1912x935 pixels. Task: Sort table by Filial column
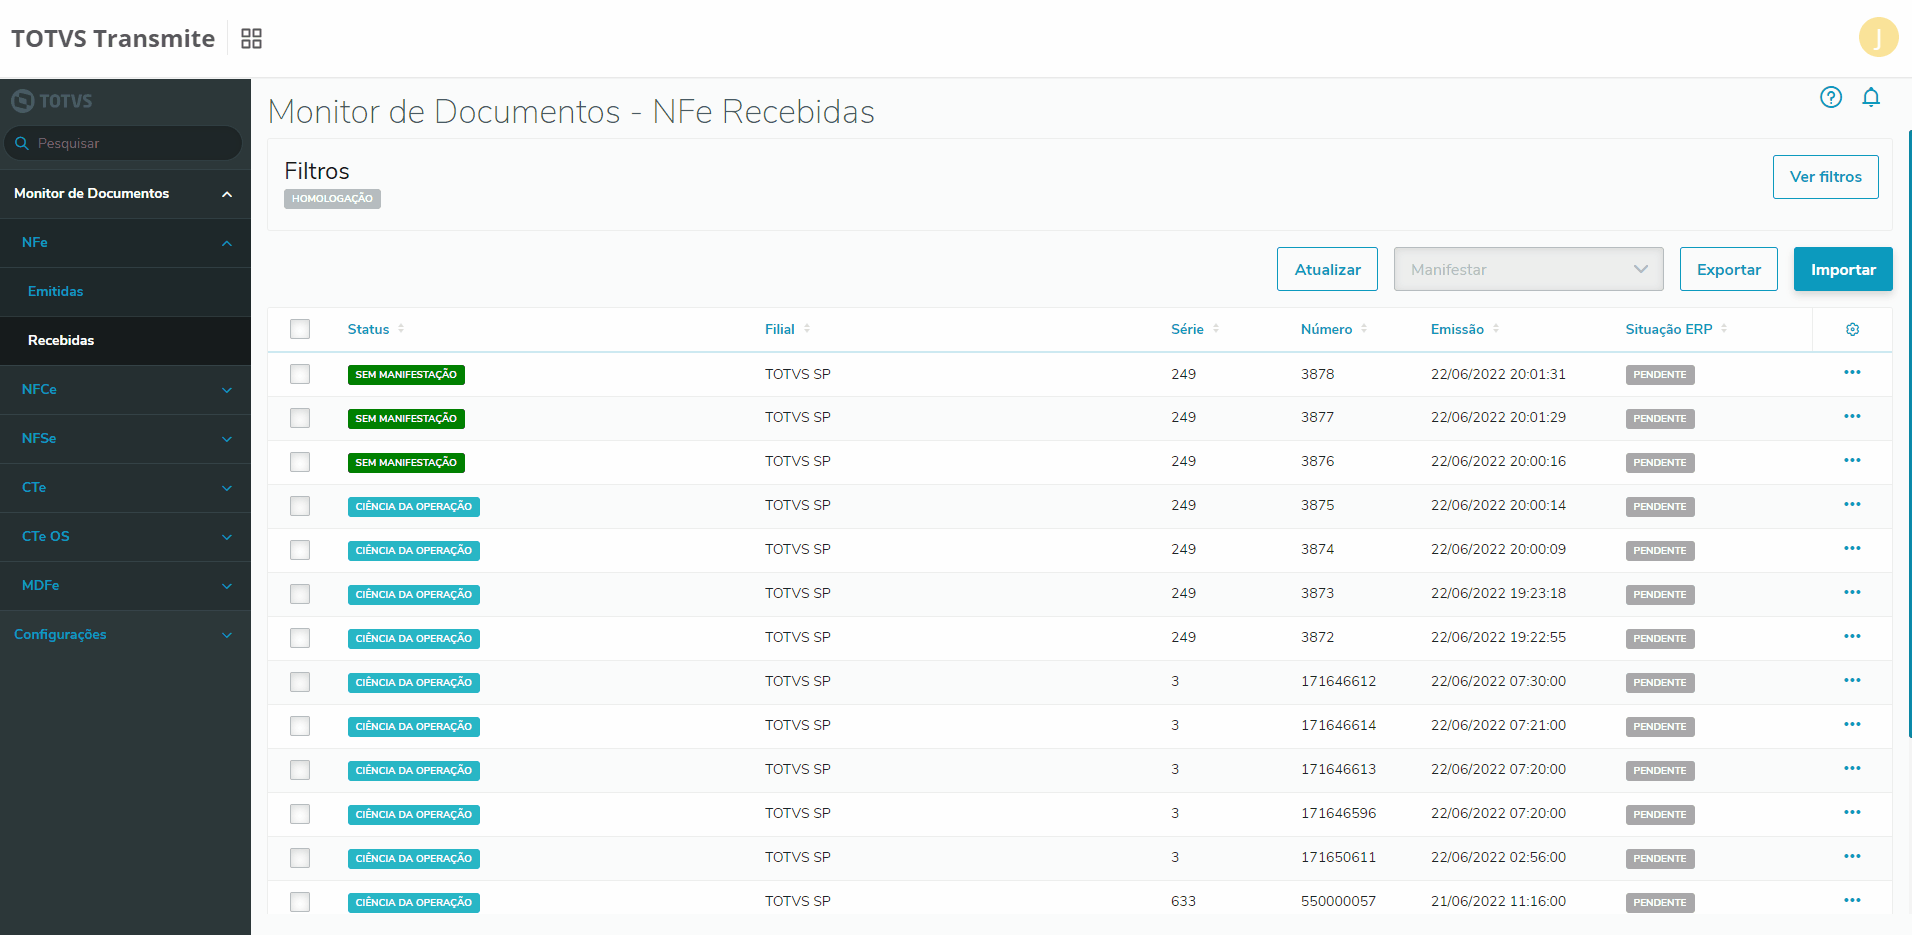[x=788, y=329]
